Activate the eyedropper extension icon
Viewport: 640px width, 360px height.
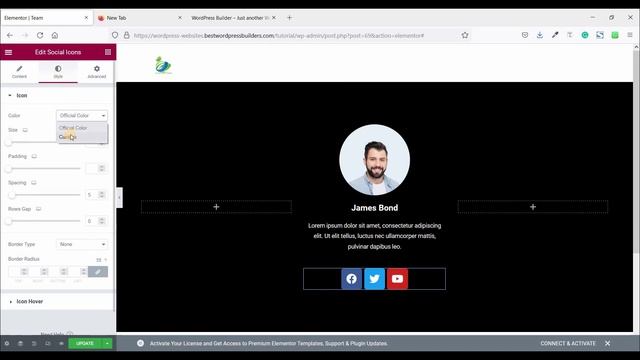(555, 36)
